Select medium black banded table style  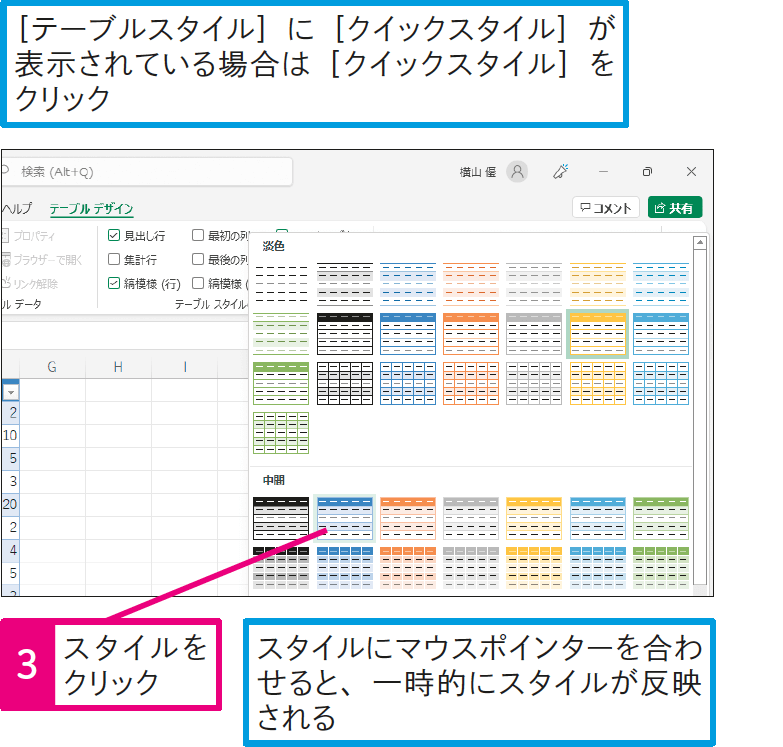[281, 518]
